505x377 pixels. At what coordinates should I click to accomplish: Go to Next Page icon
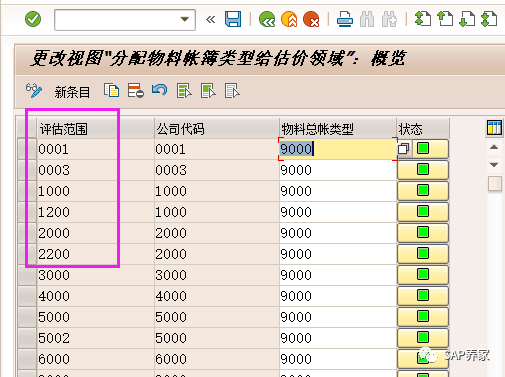[467, 19]
